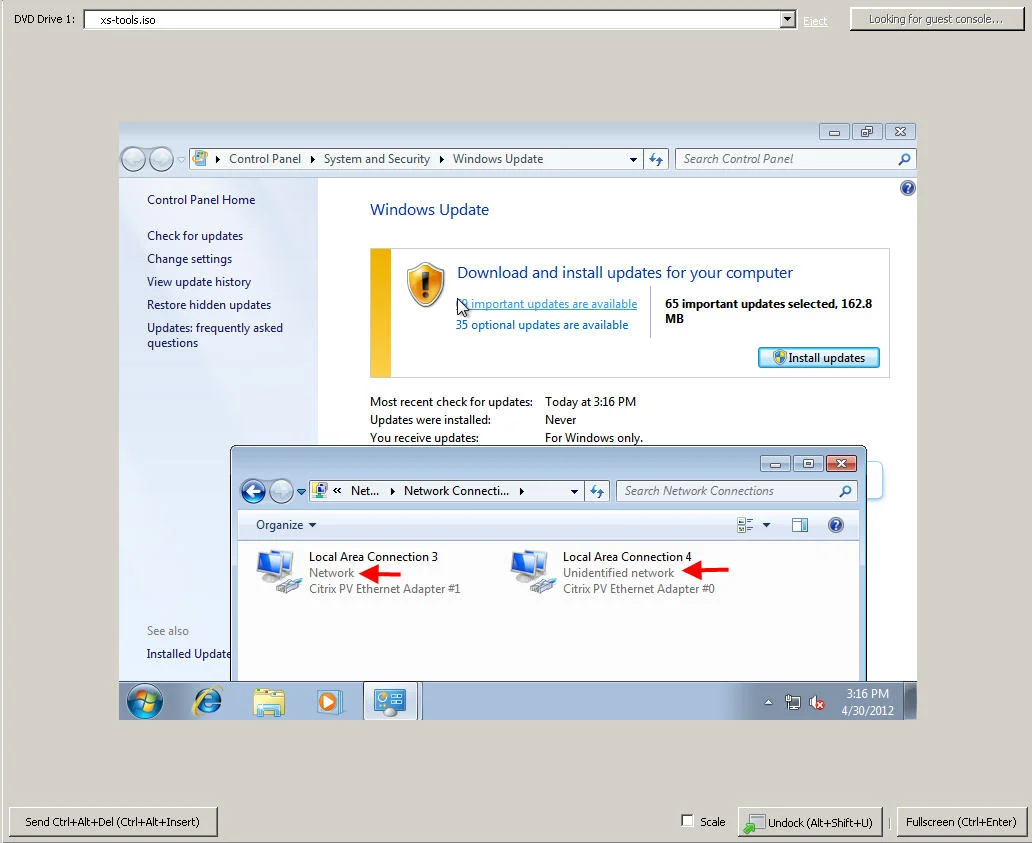Click Citrix PV Ethernet Adapter #1 text
Screen dimensions: 1032x843
[384, 589]
